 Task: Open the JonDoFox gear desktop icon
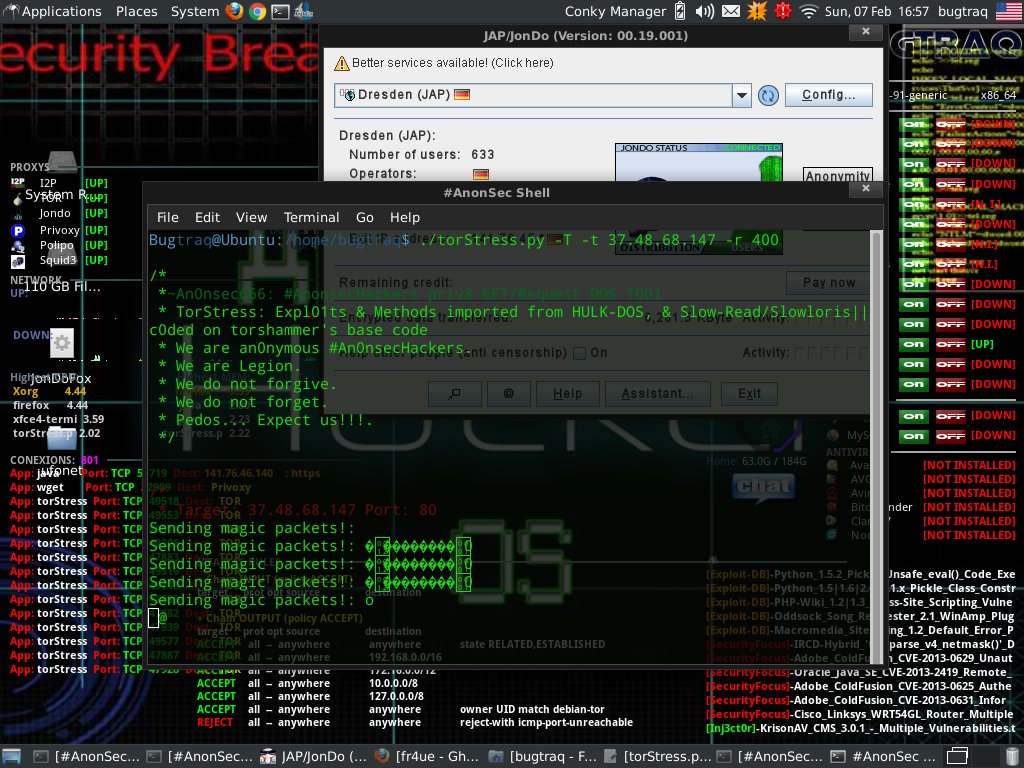tap(61, 343)
